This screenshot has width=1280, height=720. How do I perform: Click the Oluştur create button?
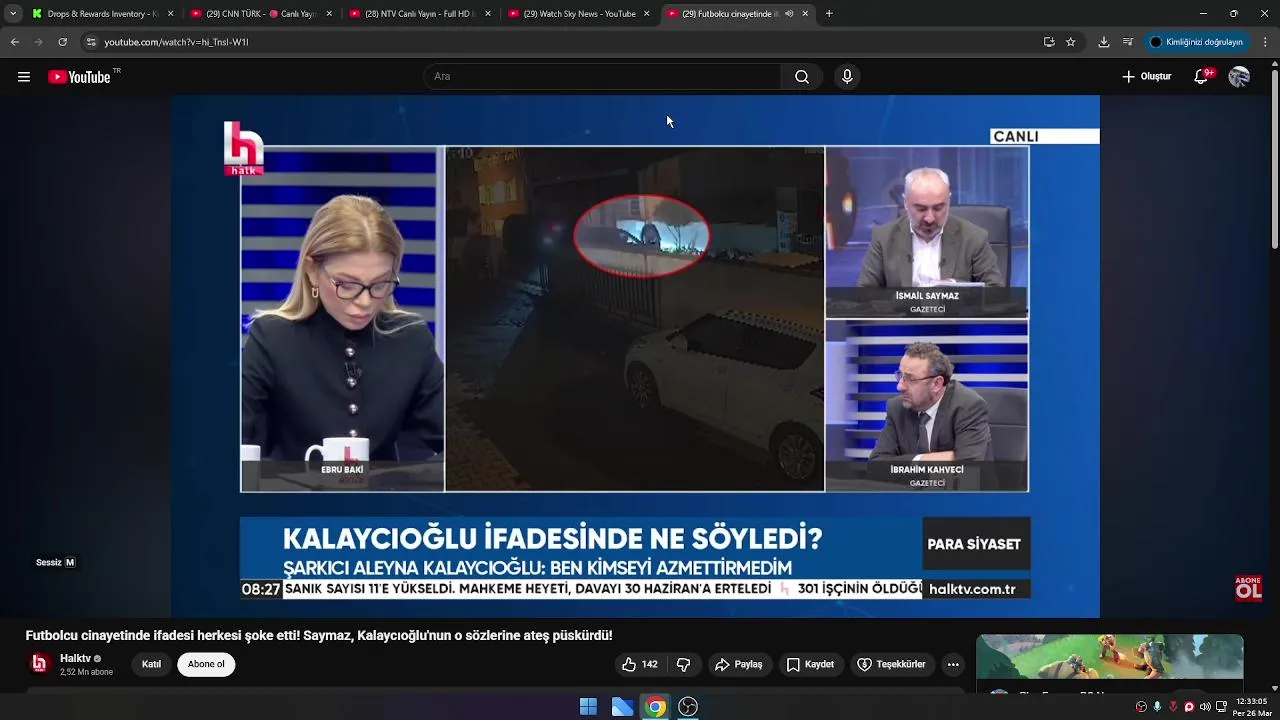[x=1147, y=77]
